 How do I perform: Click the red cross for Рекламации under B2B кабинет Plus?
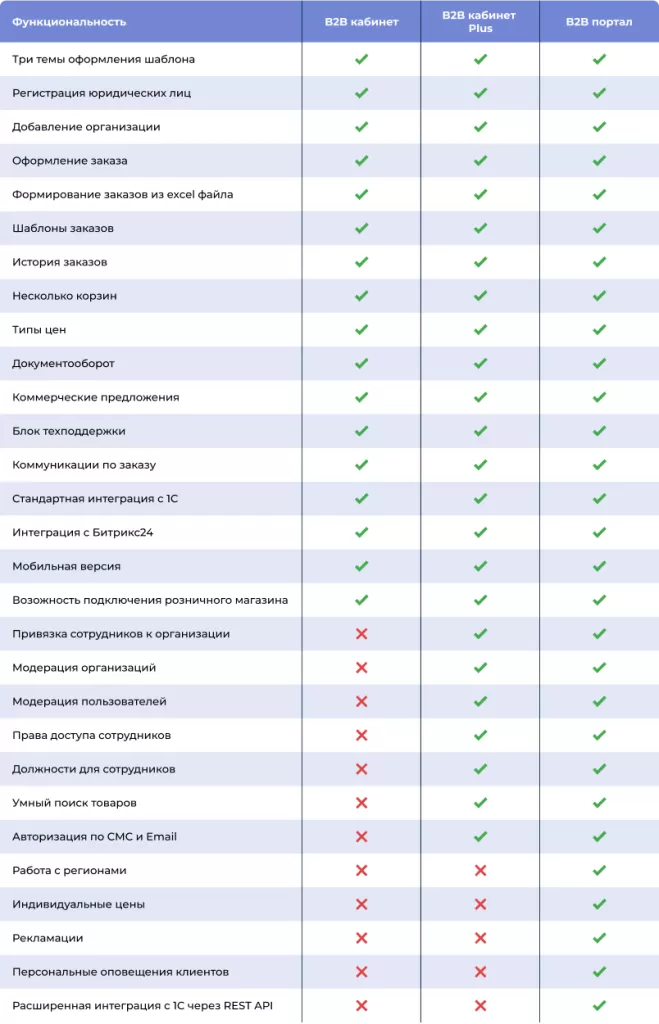(480, 938)
